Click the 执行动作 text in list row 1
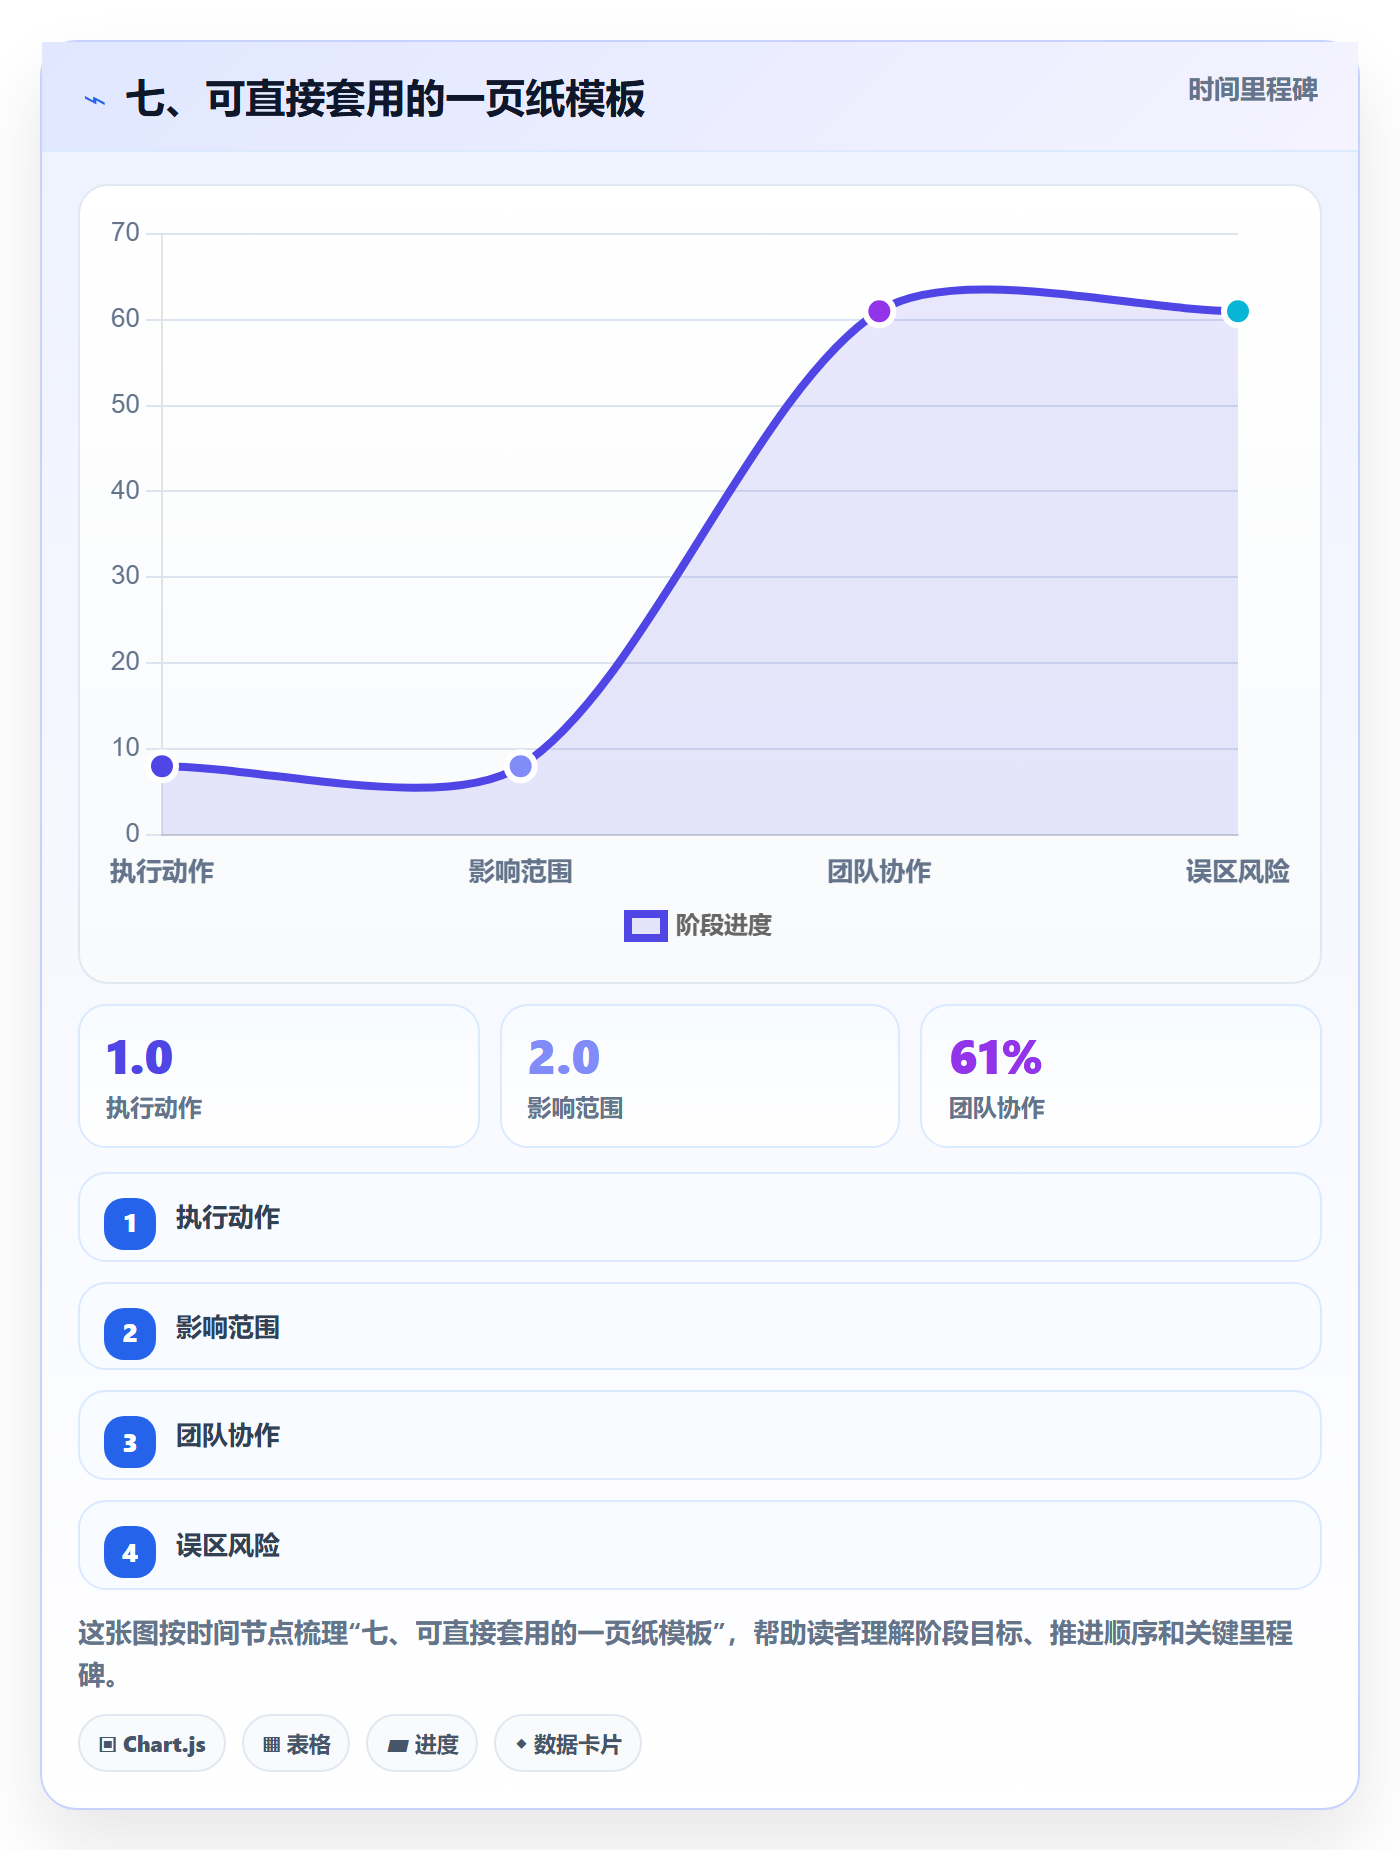The image size is (1400, 1850). tap(228, 1218)
